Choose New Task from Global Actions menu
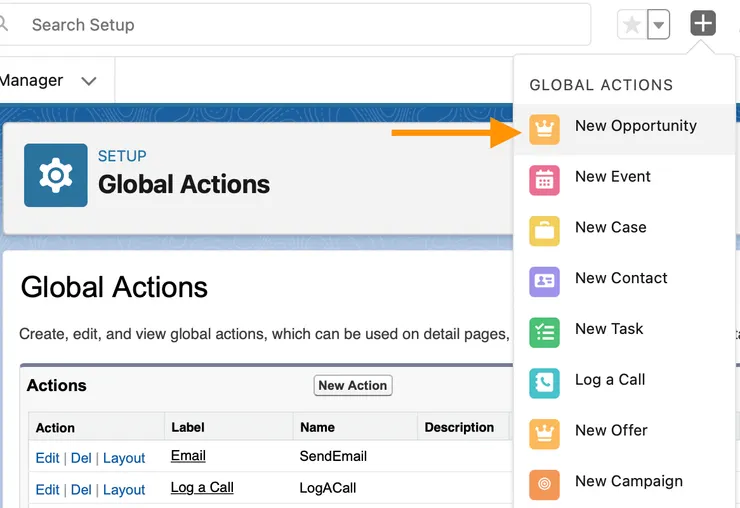 tap(609, 329)
